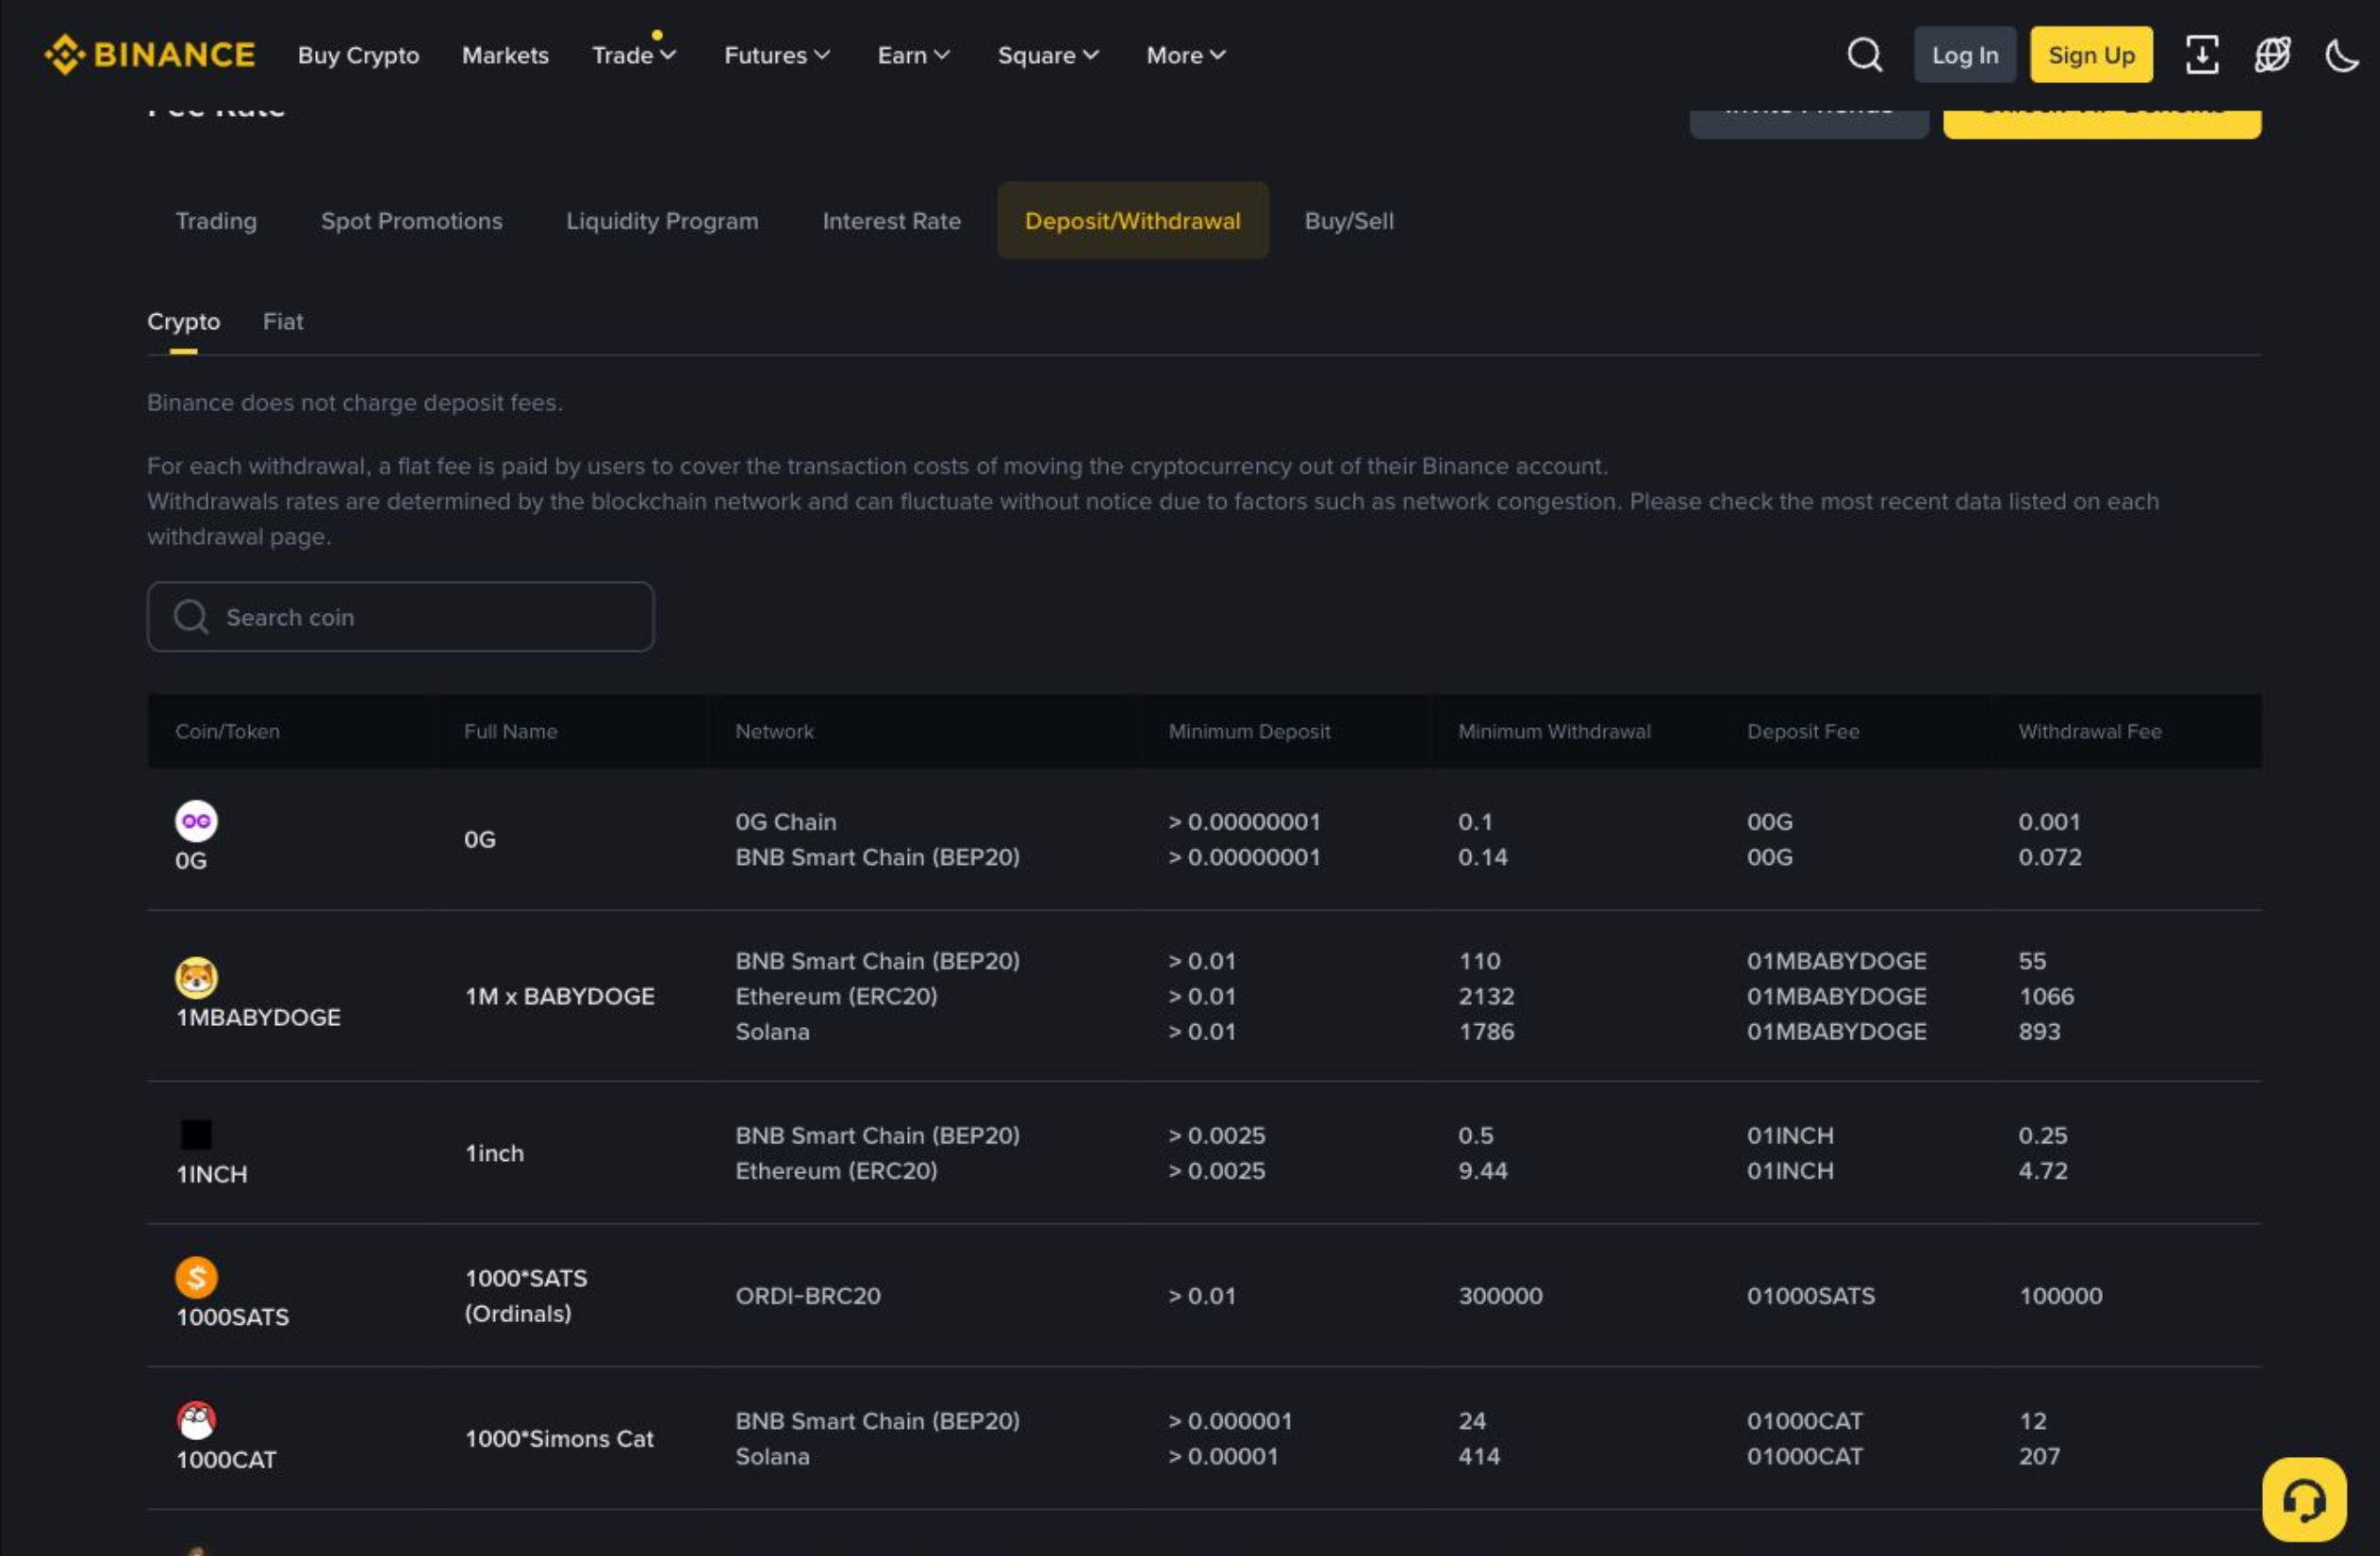Click the Minimum Withdrawal column header

point(1554,731)
